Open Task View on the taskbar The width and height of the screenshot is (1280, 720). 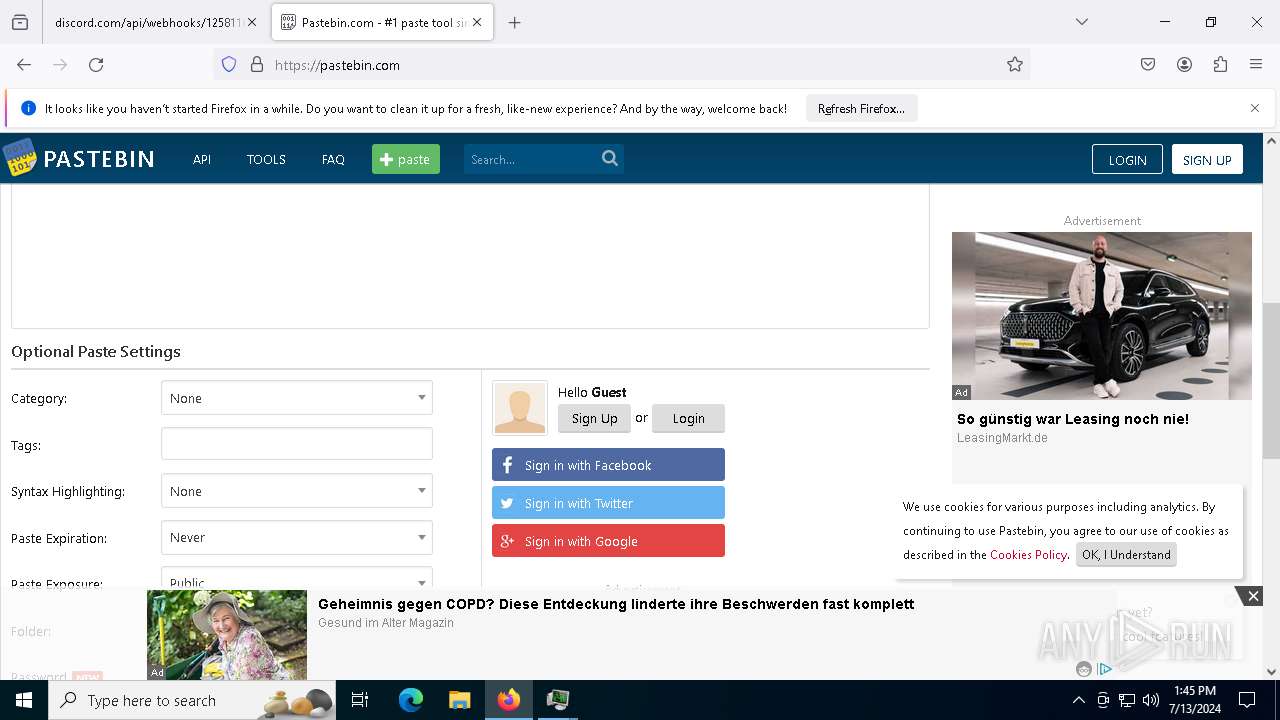pyautogui.click(x=360, y=700)
